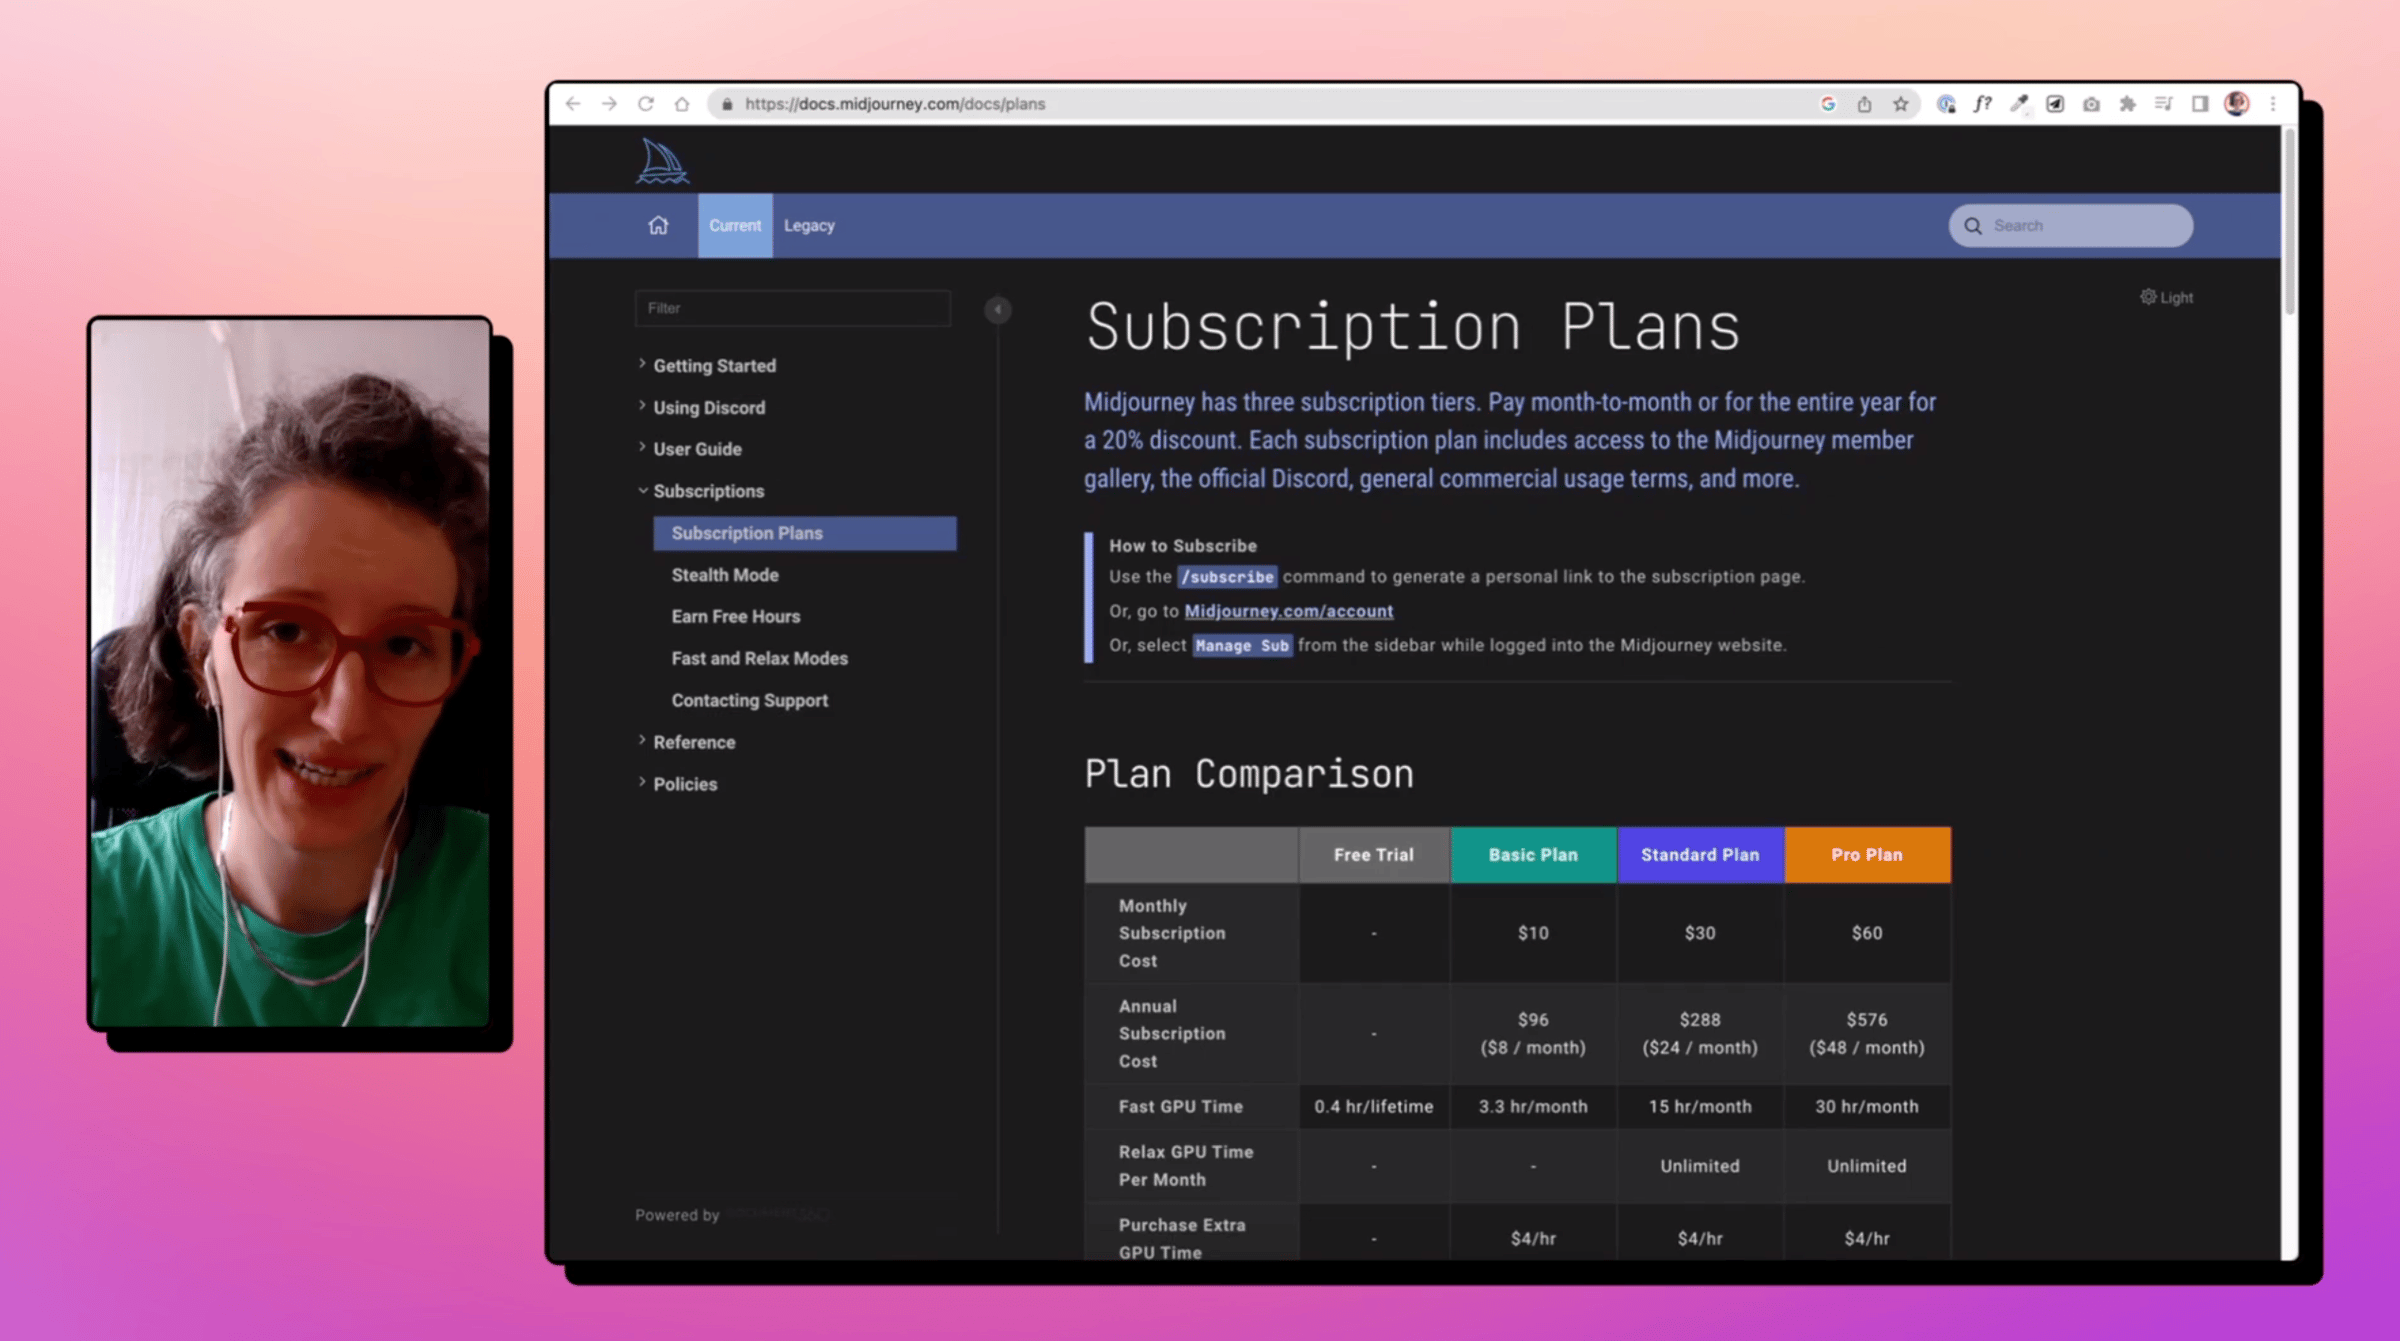Click the $288 annual cost cell

[1700, 1034]
